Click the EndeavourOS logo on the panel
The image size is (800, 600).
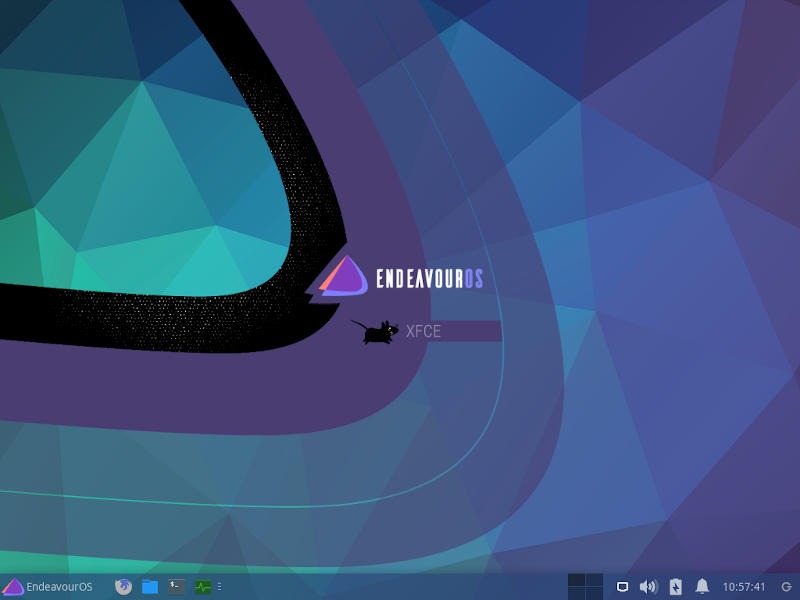pyautogui.click(x=13, y=587)
